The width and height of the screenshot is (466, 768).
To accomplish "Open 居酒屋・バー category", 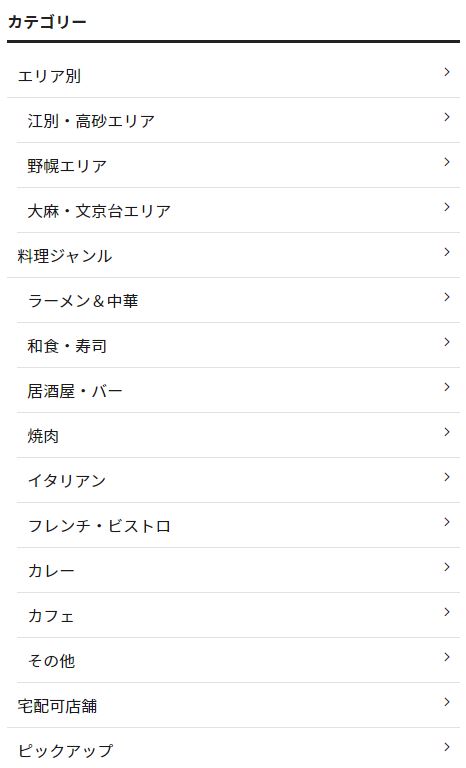I will [x=238, y=391].
